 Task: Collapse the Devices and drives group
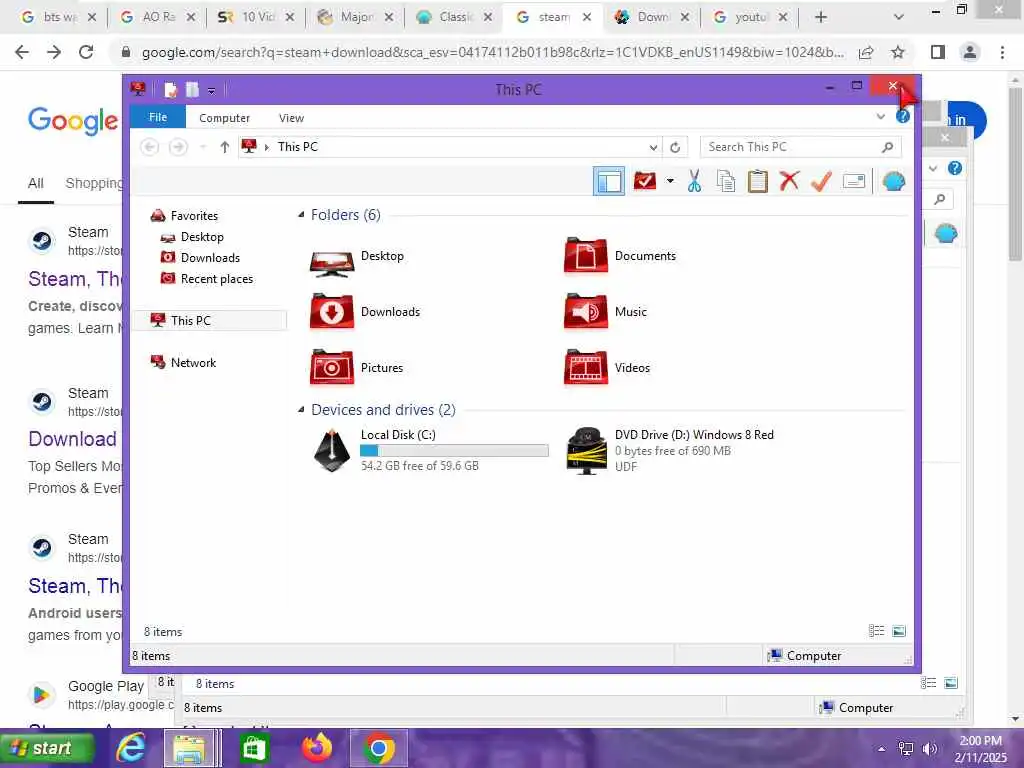(301, 409)
